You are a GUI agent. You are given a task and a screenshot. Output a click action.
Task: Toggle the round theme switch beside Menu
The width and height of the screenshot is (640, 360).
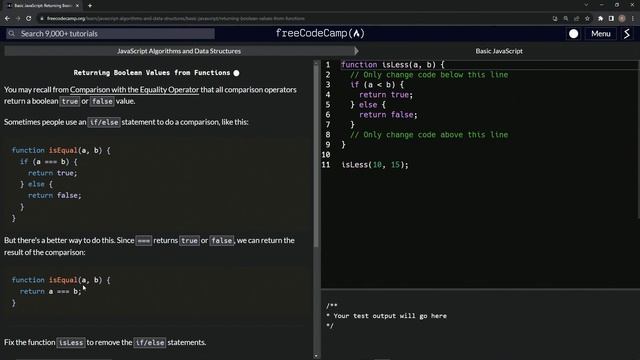573,34
